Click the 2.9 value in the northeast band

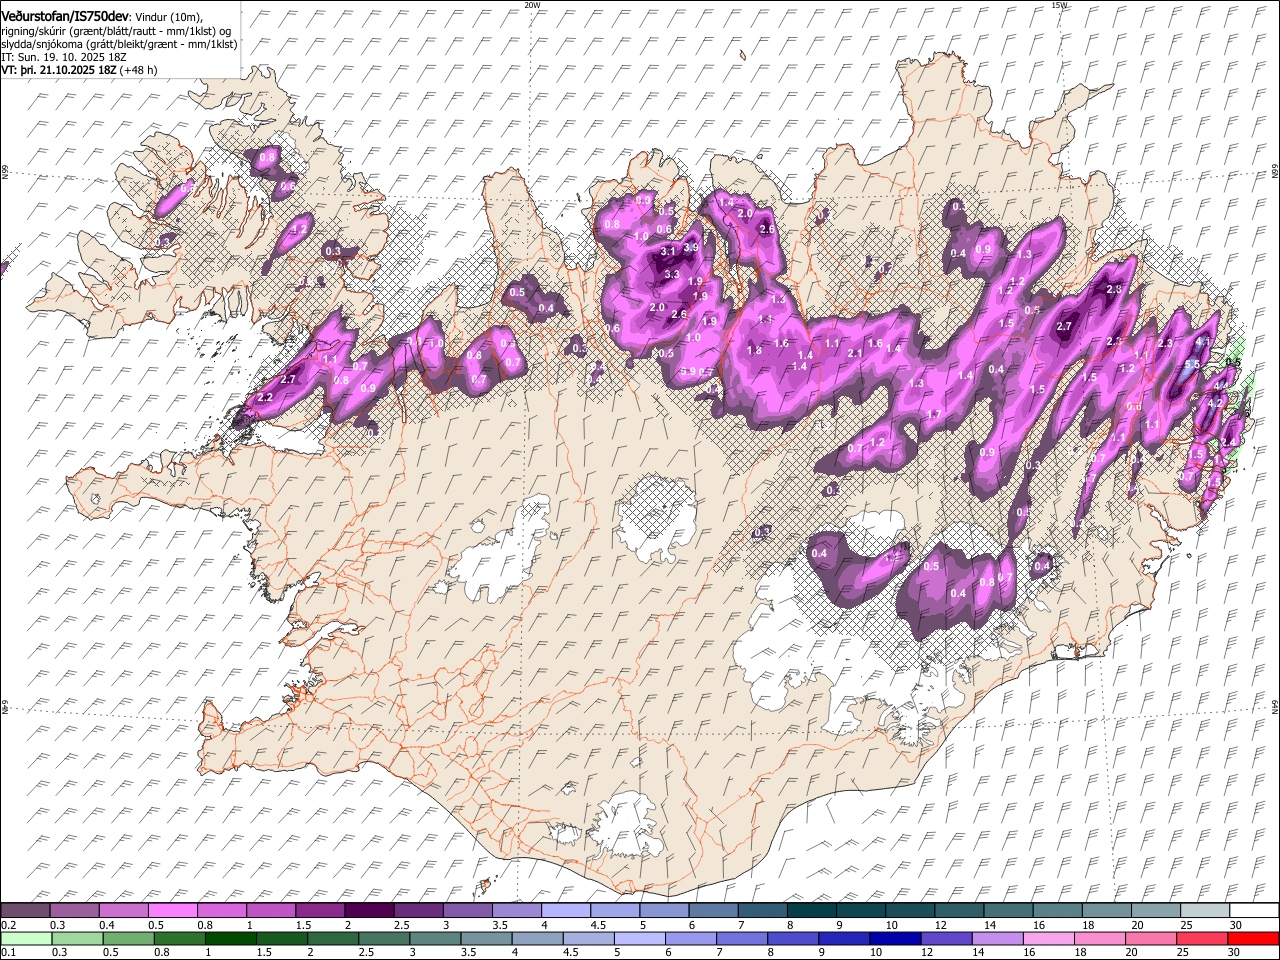pyautogui.click(x=1115, y=289)
